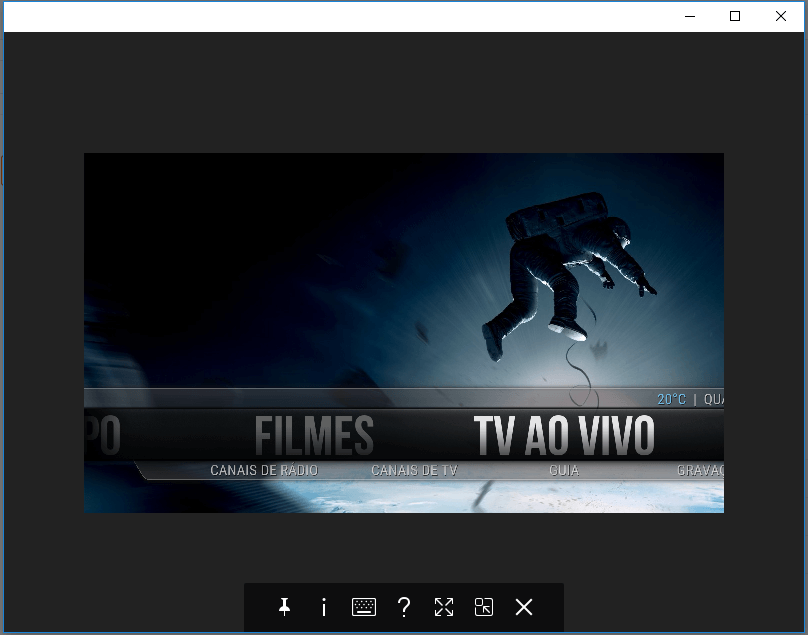Minimize the viewer window

[690, 16]
